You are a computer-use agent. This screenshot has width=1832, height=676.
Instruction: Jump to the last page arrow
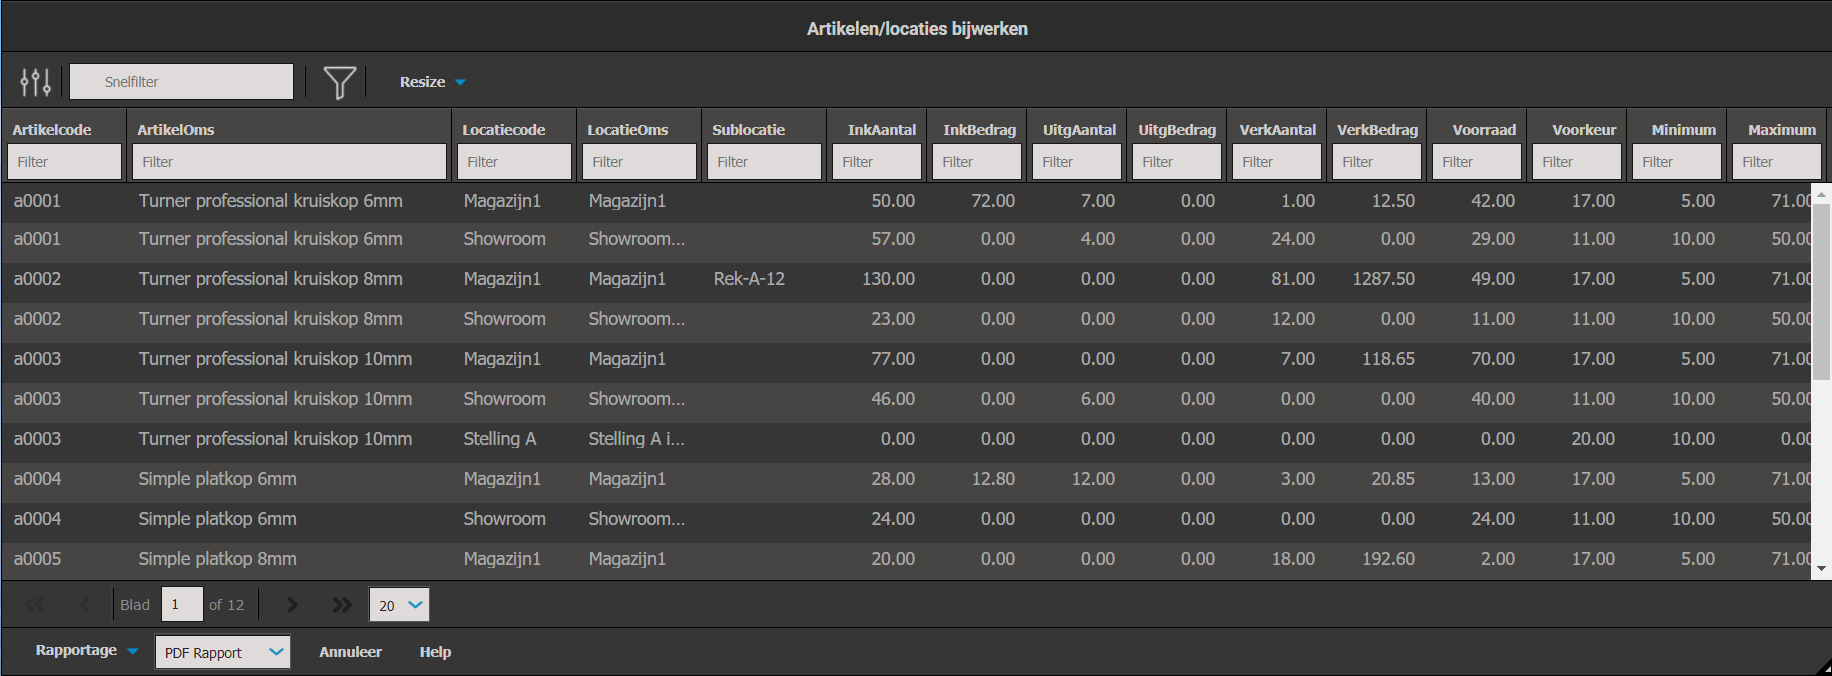[342, 605]
